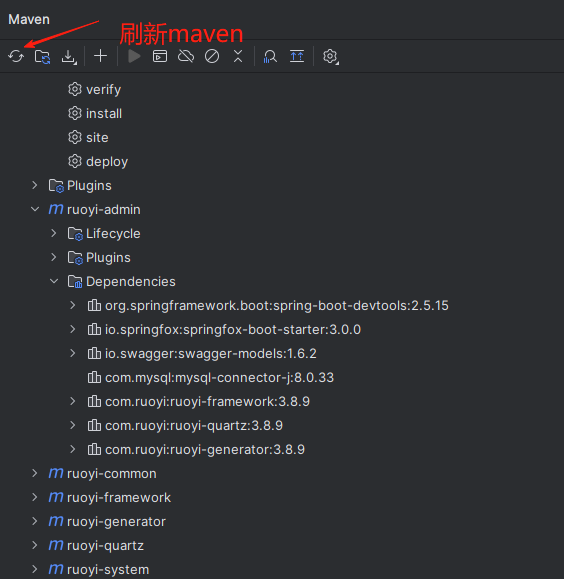
Task: Click Plugins folder icon under ruoyi-admin
Action: [x=75, y=258]
